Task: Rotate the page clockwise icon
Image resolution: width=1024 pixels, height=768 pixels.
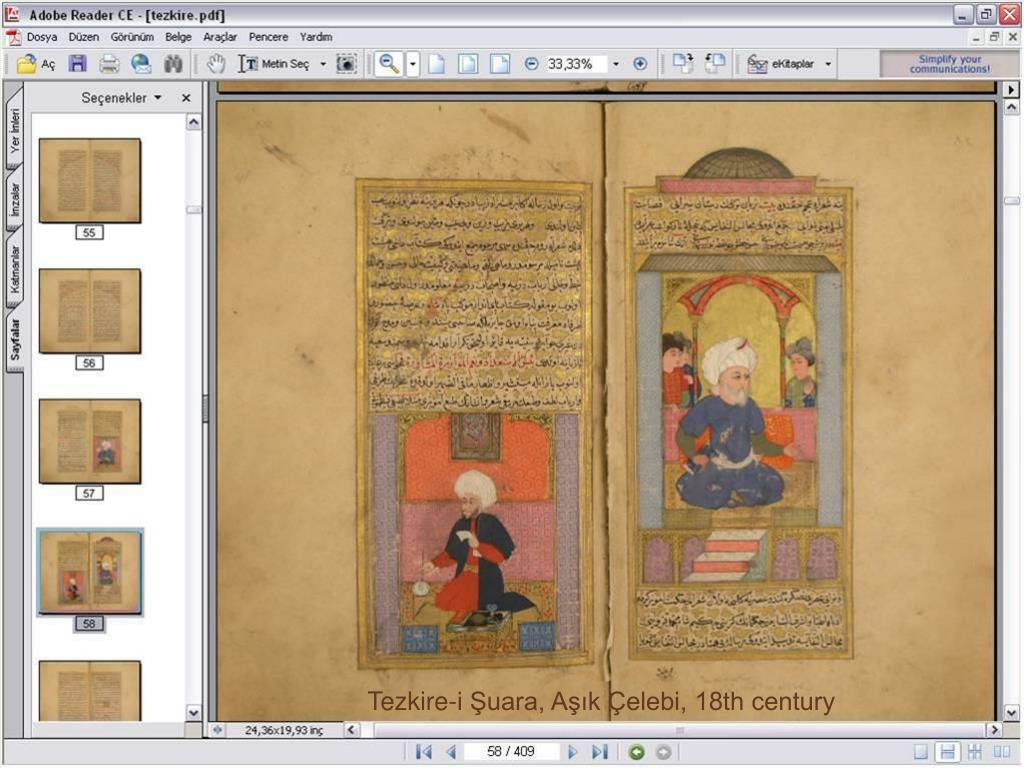Action: [x=682, y=64]
